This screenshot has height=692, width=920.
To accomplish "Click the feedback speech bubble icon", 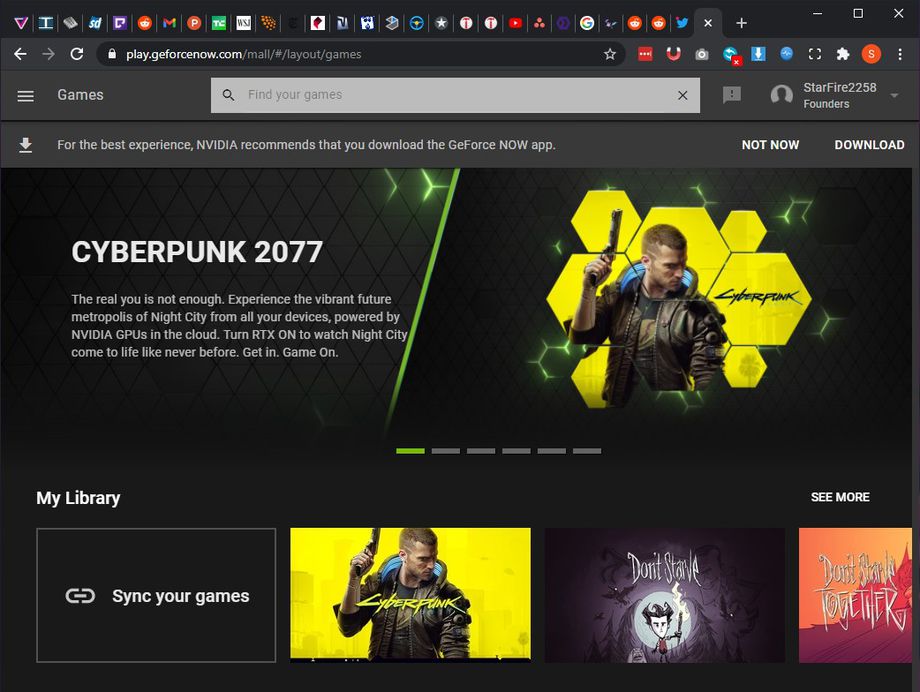I will (732, 95).
